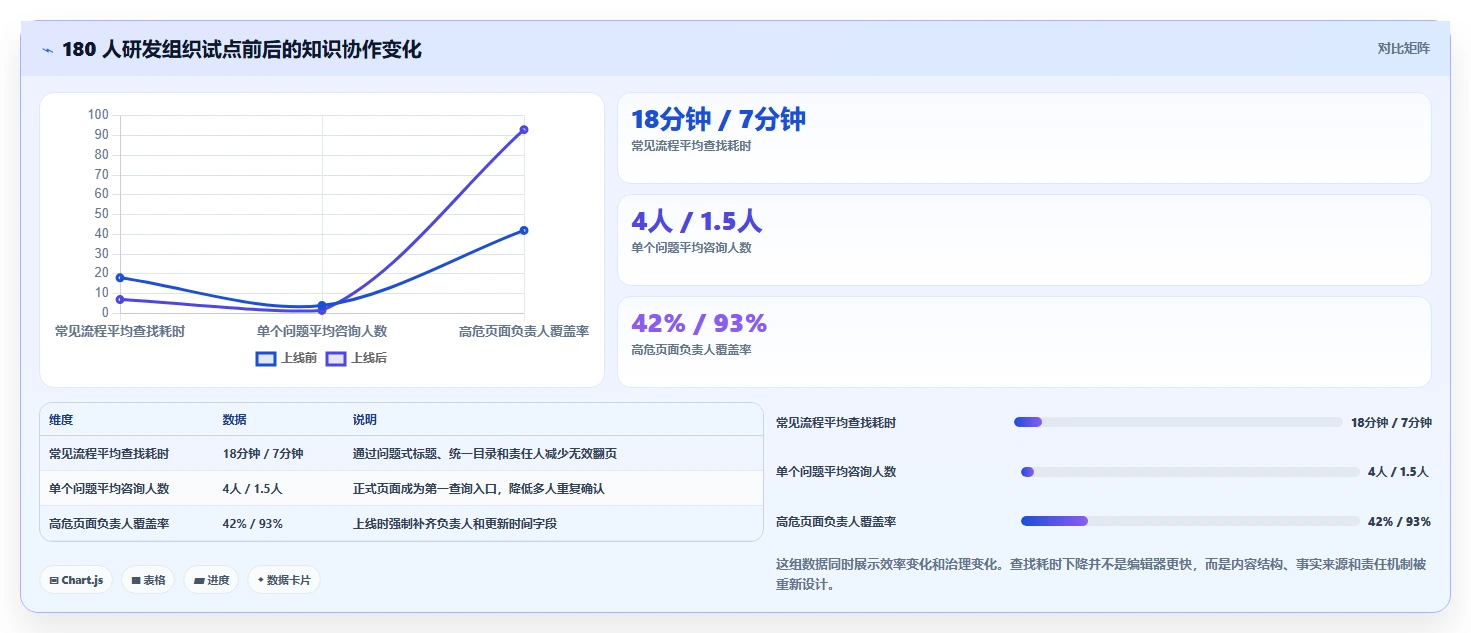Click the description 上线时强制补齐负责人和更新时间字段
The width and height of the screenshot is (1471, 633).
[455, 523]
